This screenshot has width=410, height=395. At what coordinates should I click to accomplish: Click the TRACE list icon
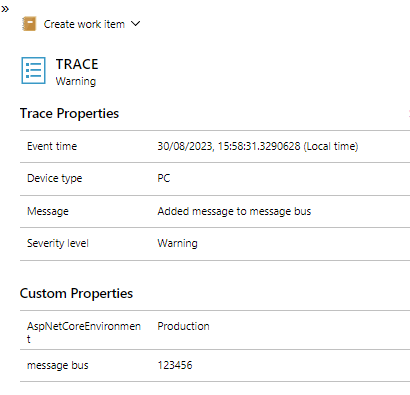(x=33, y=70)
